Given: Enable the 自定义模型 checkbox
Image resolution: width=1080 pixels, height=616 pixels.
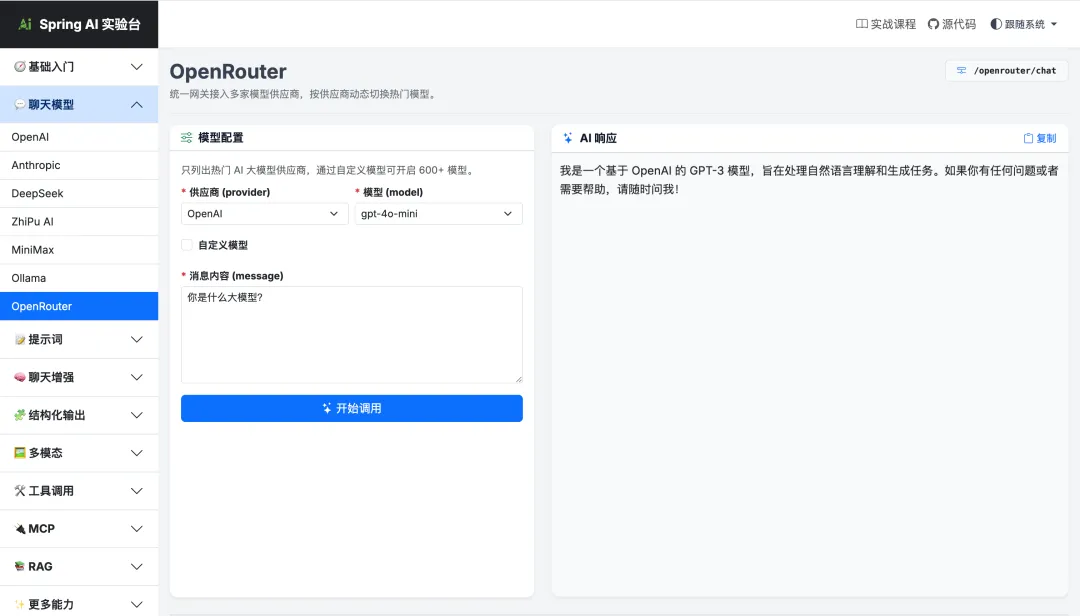Looking at the screenshot, I should point(187,245).
